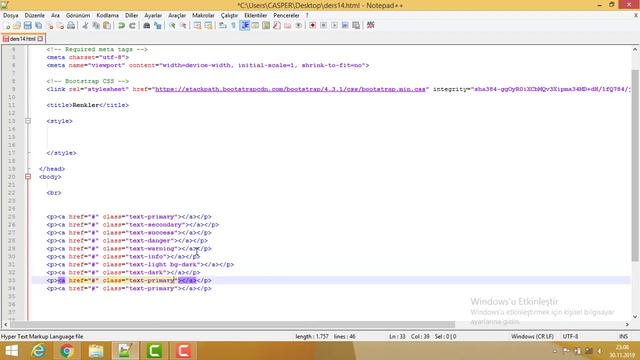The height and width of the screenshot is (360, 640).
Task: Cut selection with scissors icon
Action: 85,25
